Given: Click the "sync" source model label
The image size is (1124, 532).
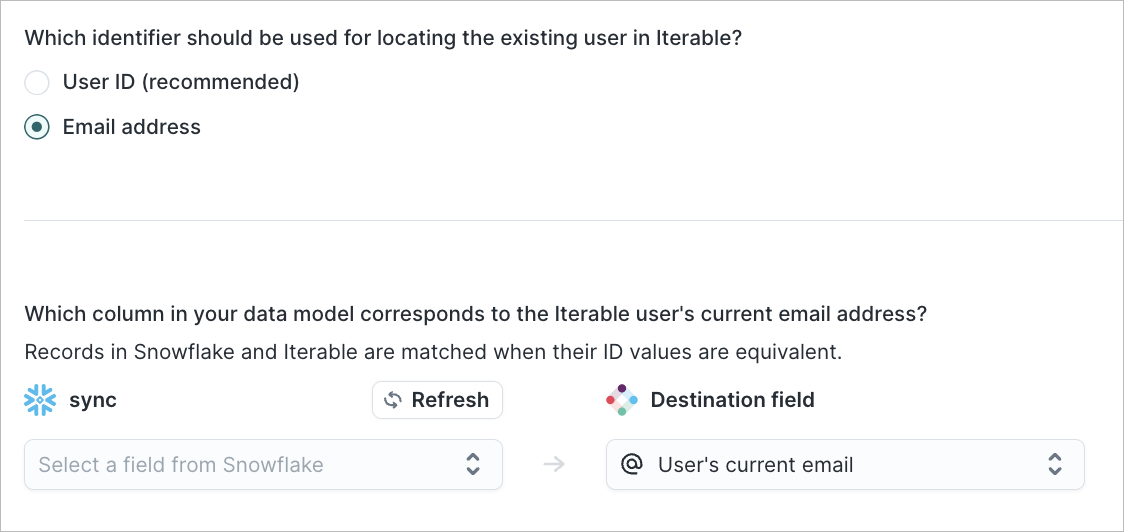Looking at the screenshot, I should click(92, 399).
